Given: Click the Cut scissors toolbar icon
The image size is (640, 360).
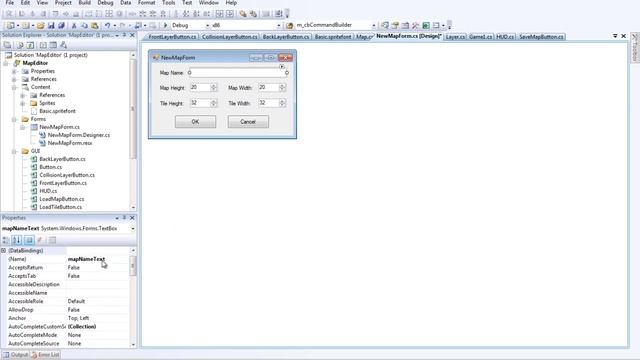Looking at the screenshot, I should click(74, 25).
